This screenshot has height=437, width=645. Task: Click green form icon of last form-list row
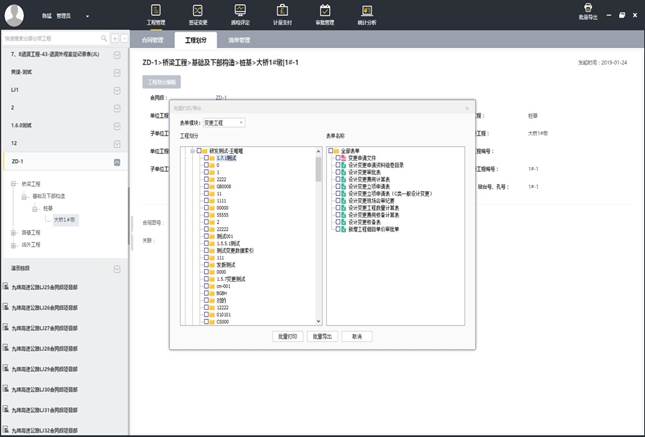point(343,229)
